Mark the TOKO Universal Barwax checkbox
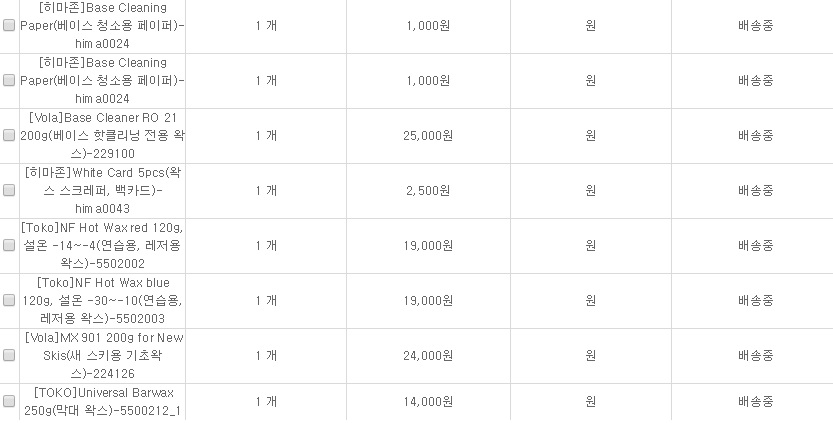The height and width of the screenshot is (423, 833). pos(9,401)
